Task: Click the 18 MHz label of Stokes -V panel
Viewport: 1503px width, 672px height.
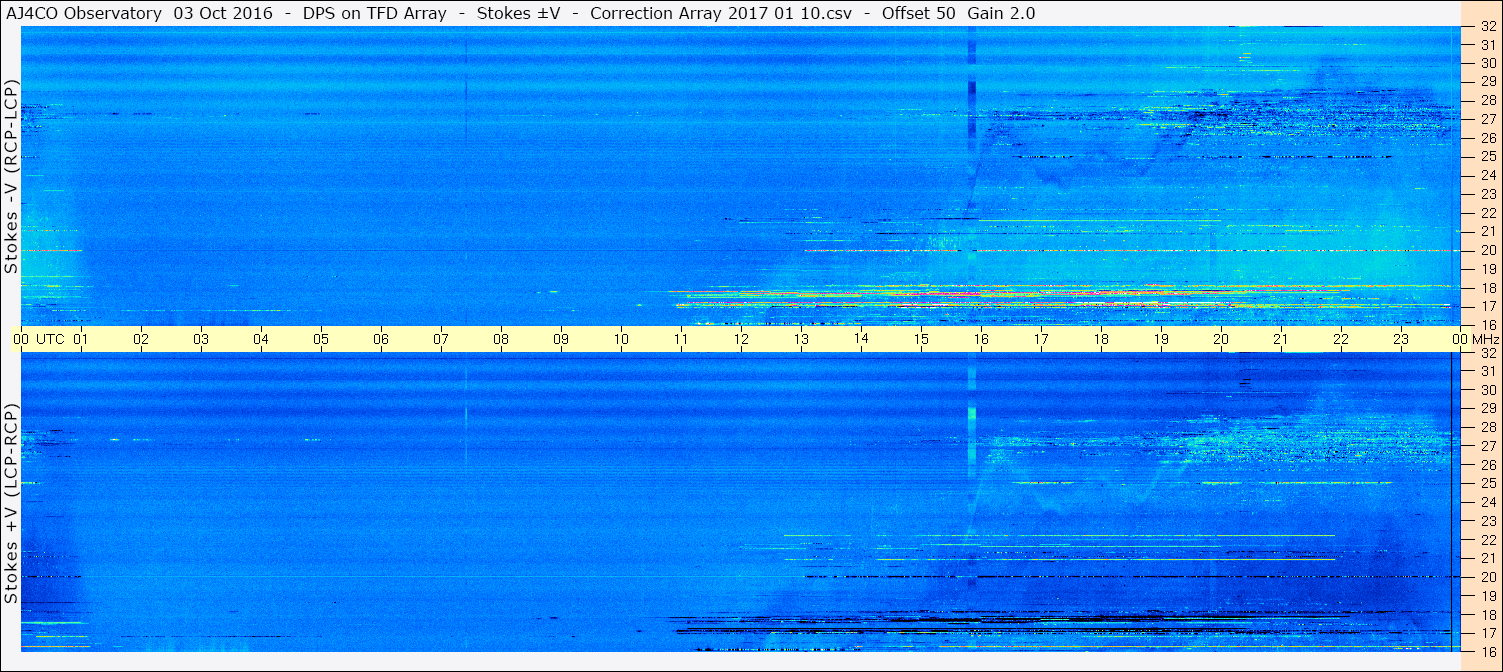Action: 1487,287
